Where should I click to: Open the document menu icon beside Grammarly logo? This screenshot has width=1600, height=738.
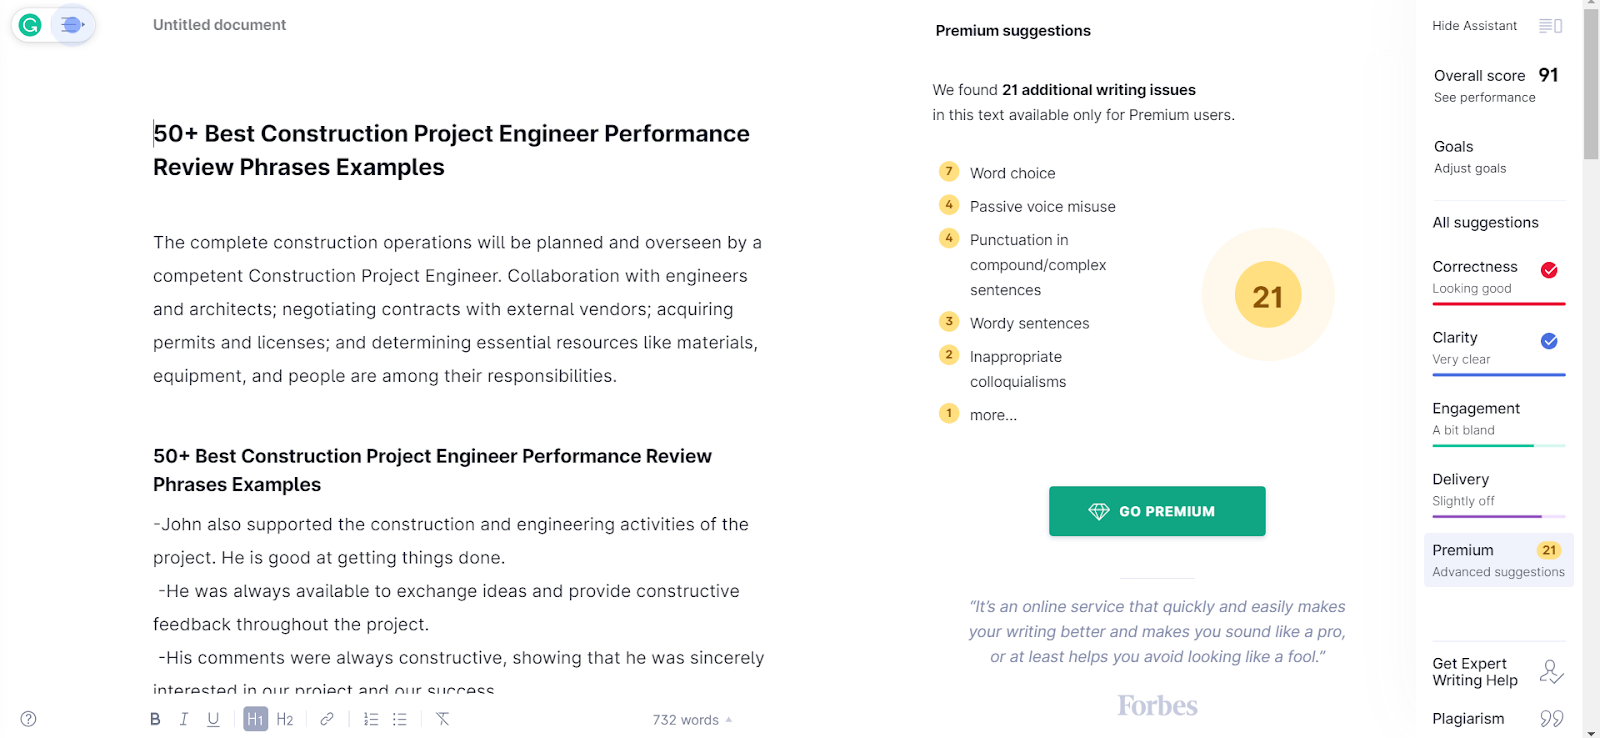point(72,25)
